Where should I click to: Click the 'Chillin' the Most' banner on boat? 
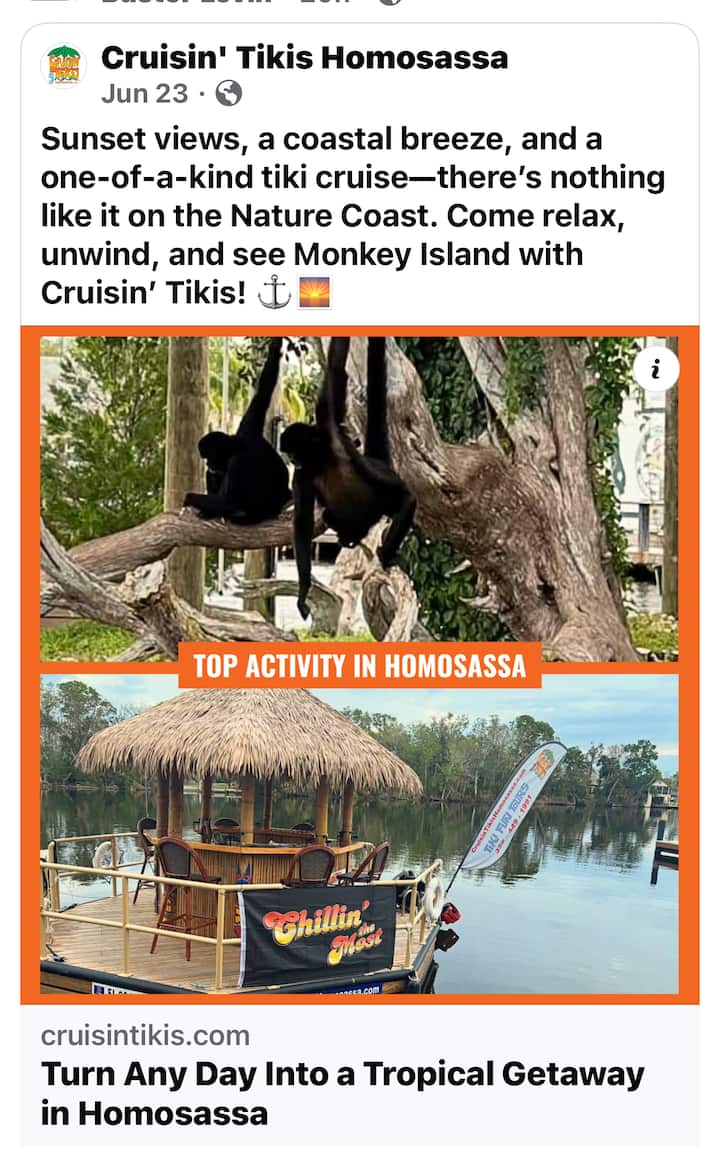(x=318, y=934)
